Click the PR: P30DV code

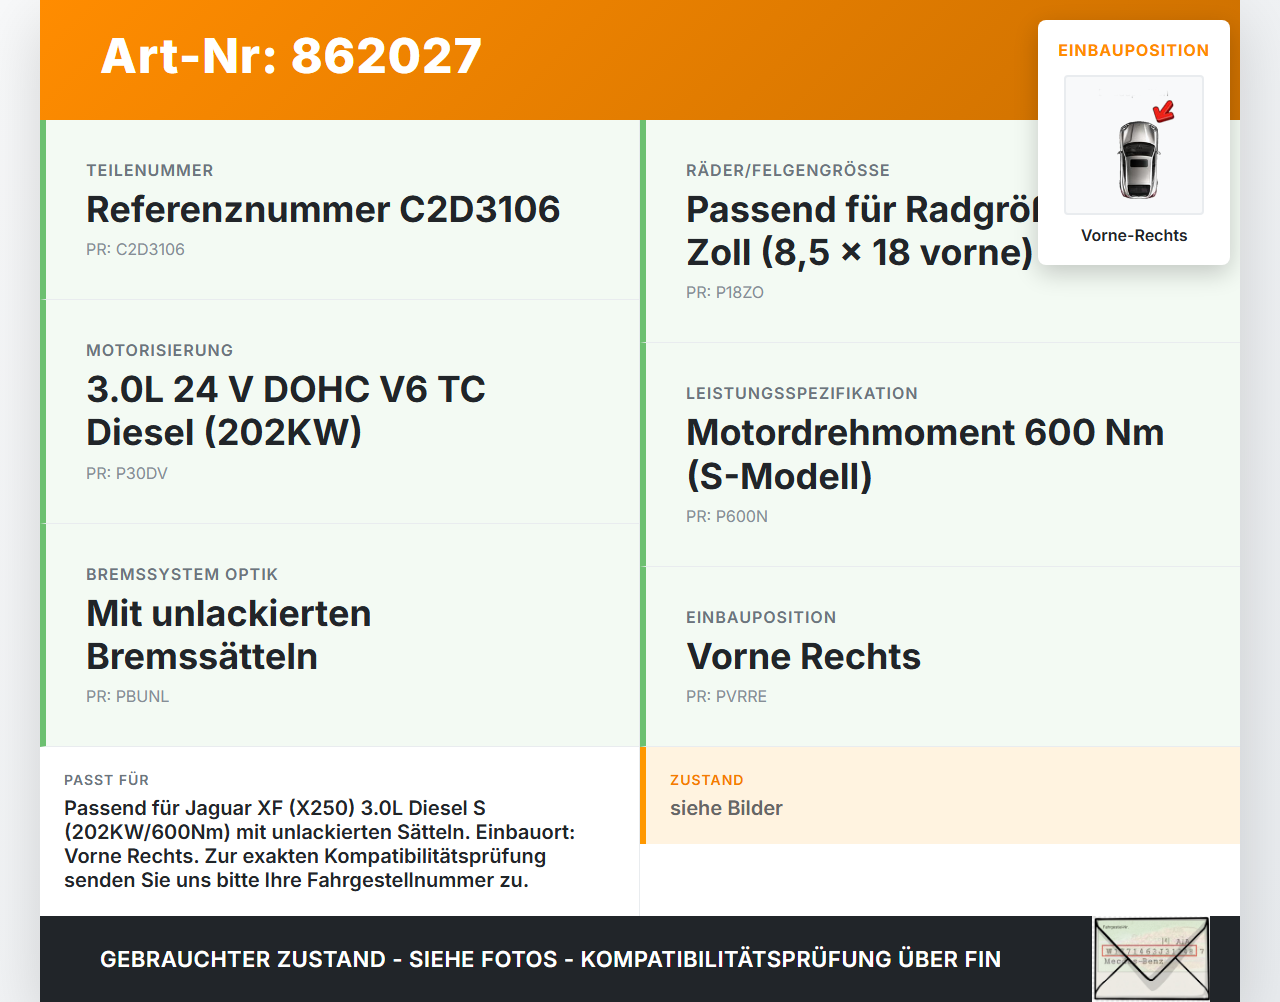[x=127, y=473]
